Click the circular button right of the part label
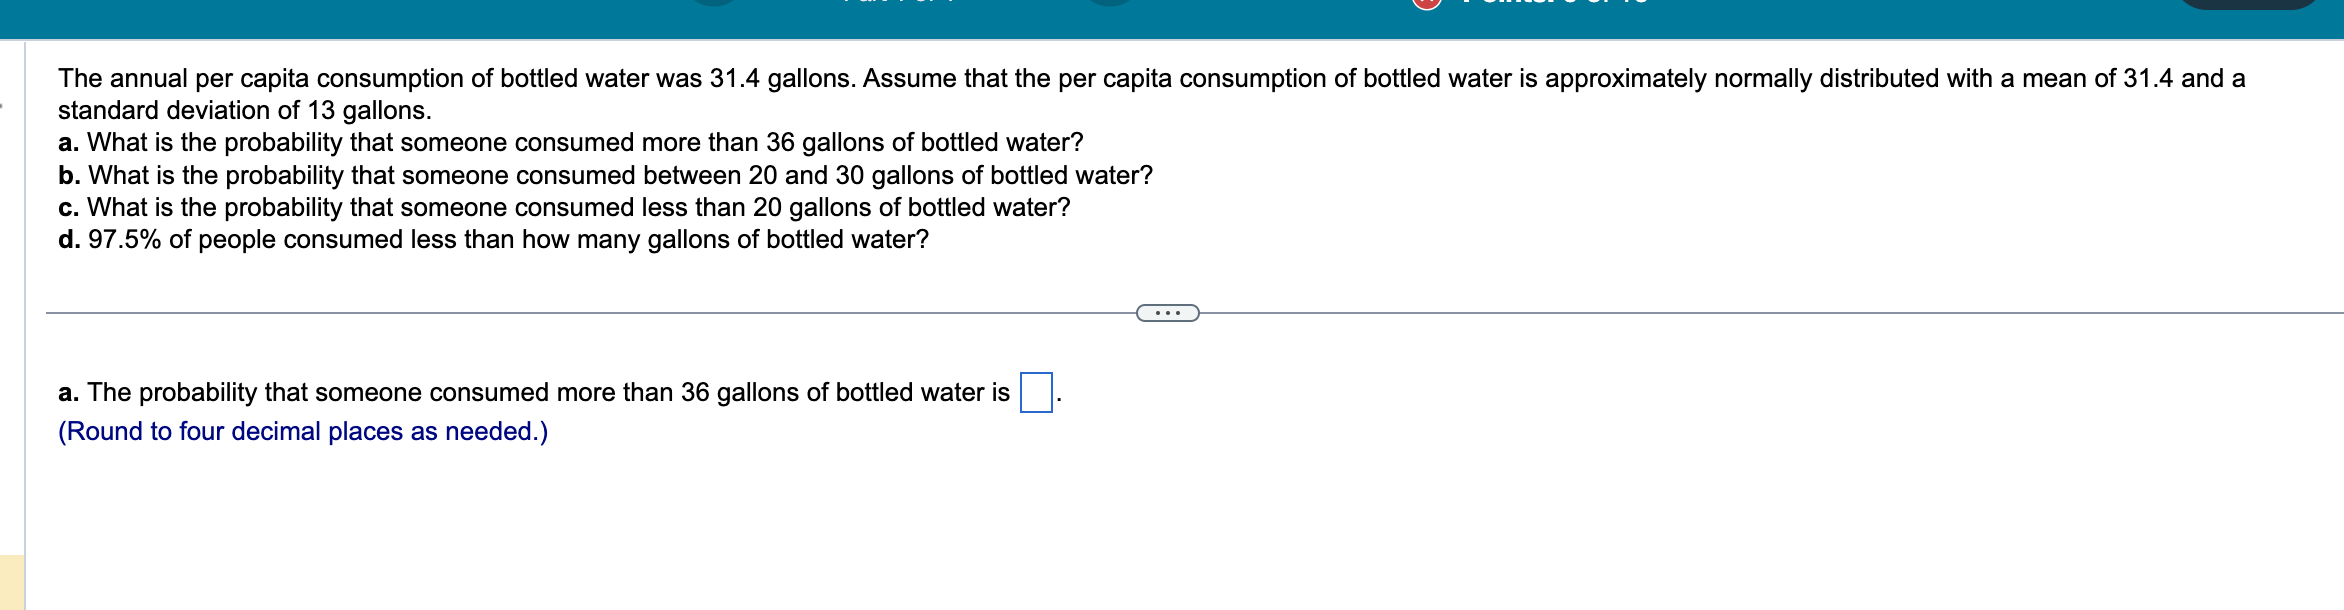The image size is (2344, 610). click(1109, 2)
